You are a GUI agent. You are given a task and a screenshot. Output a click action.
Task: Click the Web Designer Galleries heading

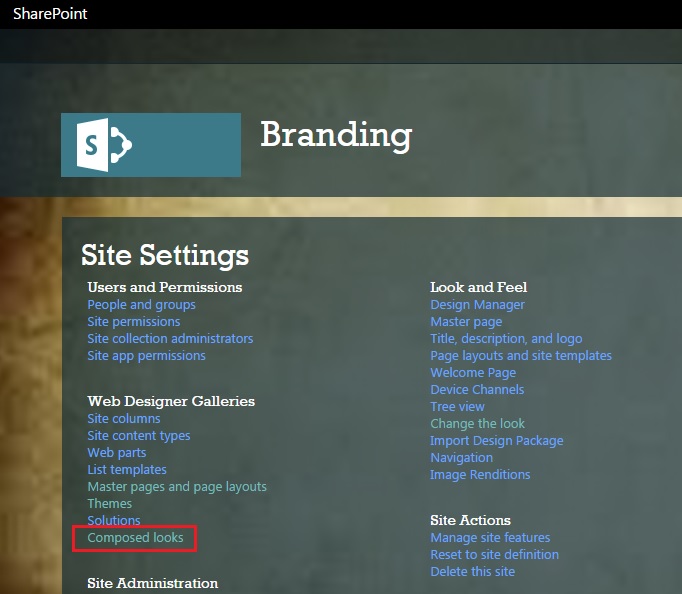[171, 401]
